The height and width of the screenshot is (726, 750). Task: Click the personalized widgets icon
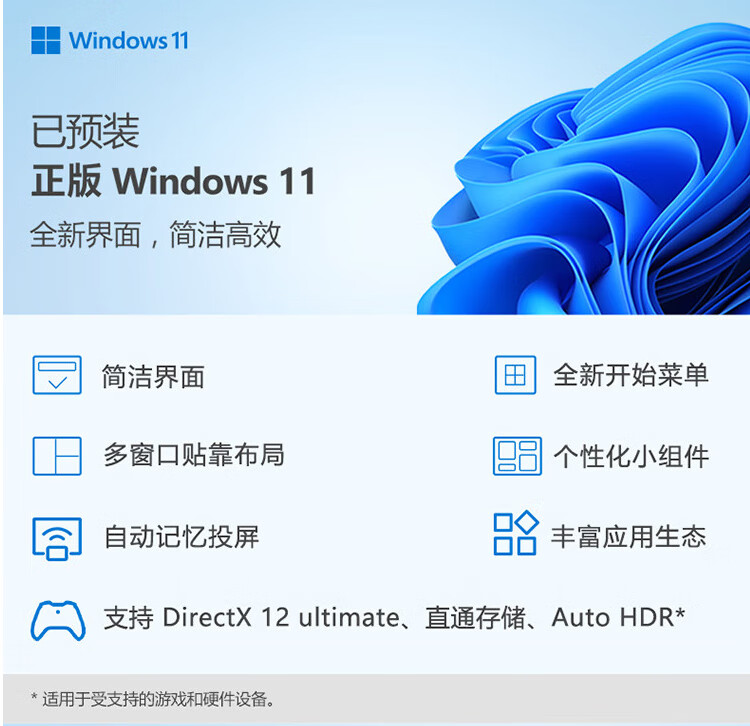[517, 456]
